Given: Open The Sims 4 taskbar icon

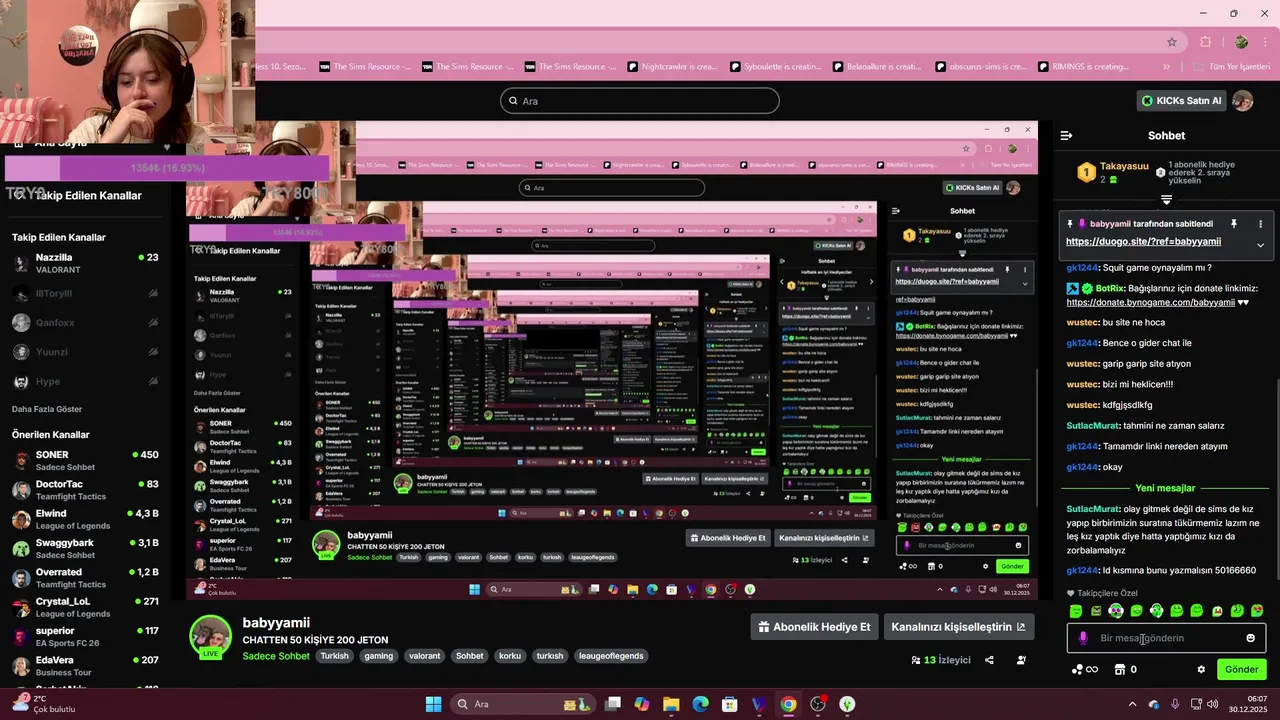Looking at the screenshot, I should [847, 704].
